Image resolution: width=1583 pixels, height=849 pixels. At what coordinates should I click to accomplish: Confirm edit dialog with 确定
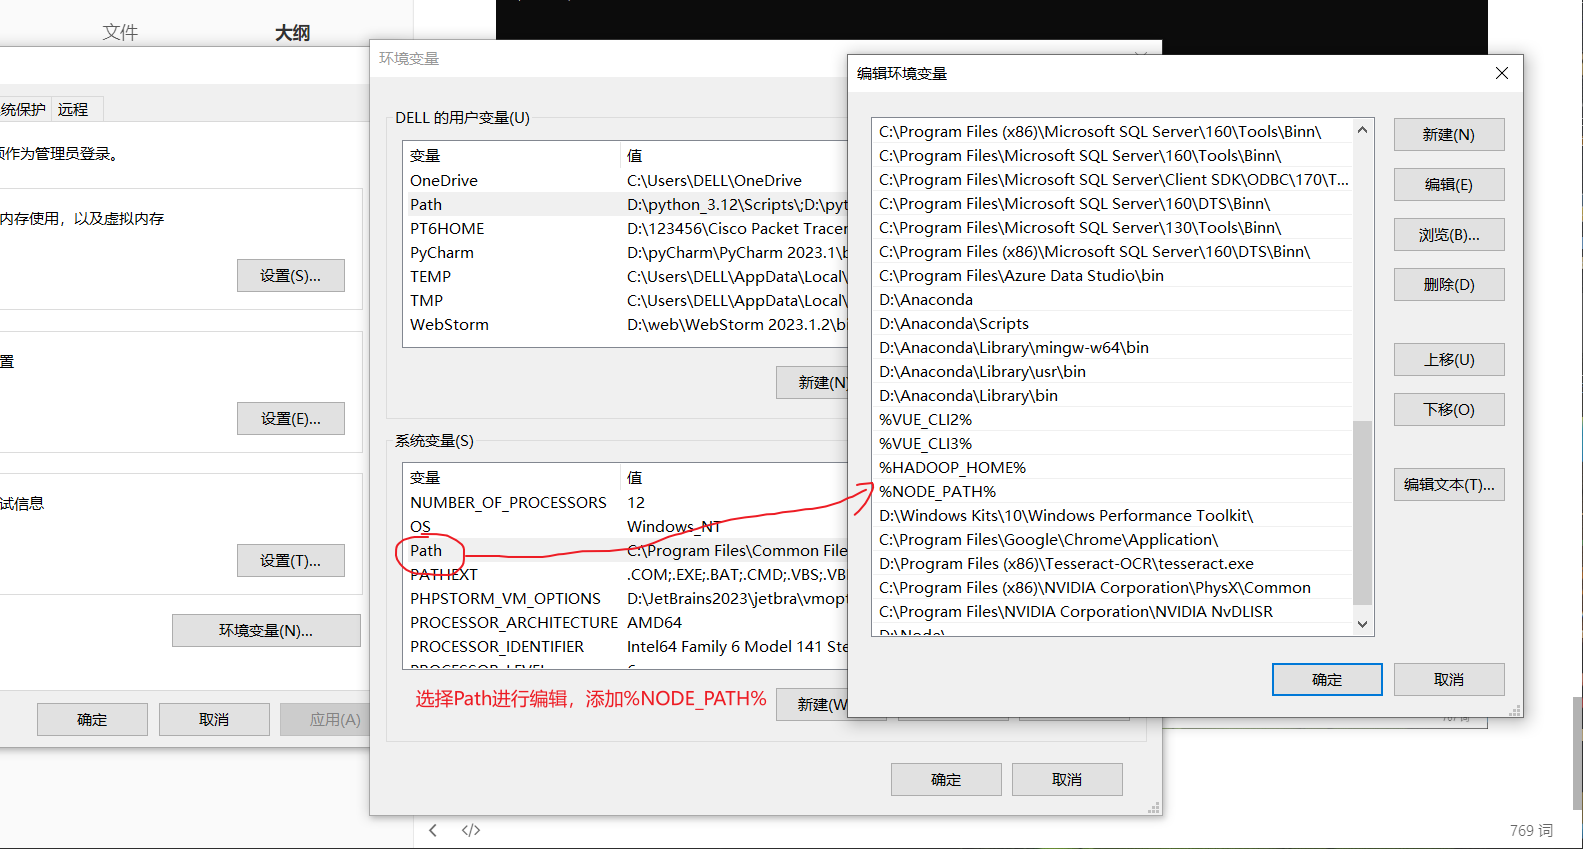coord(1326,680)
